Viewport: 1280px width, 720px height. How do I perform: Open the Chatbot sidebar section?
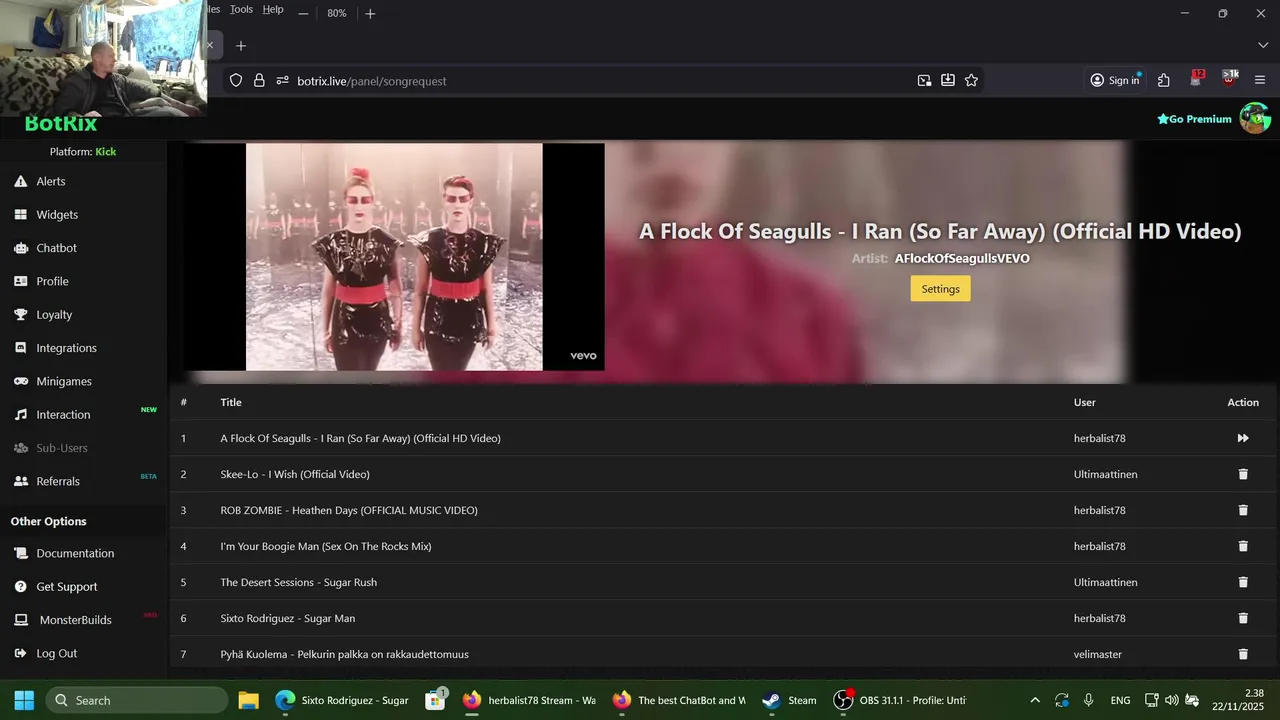[56, 248]
